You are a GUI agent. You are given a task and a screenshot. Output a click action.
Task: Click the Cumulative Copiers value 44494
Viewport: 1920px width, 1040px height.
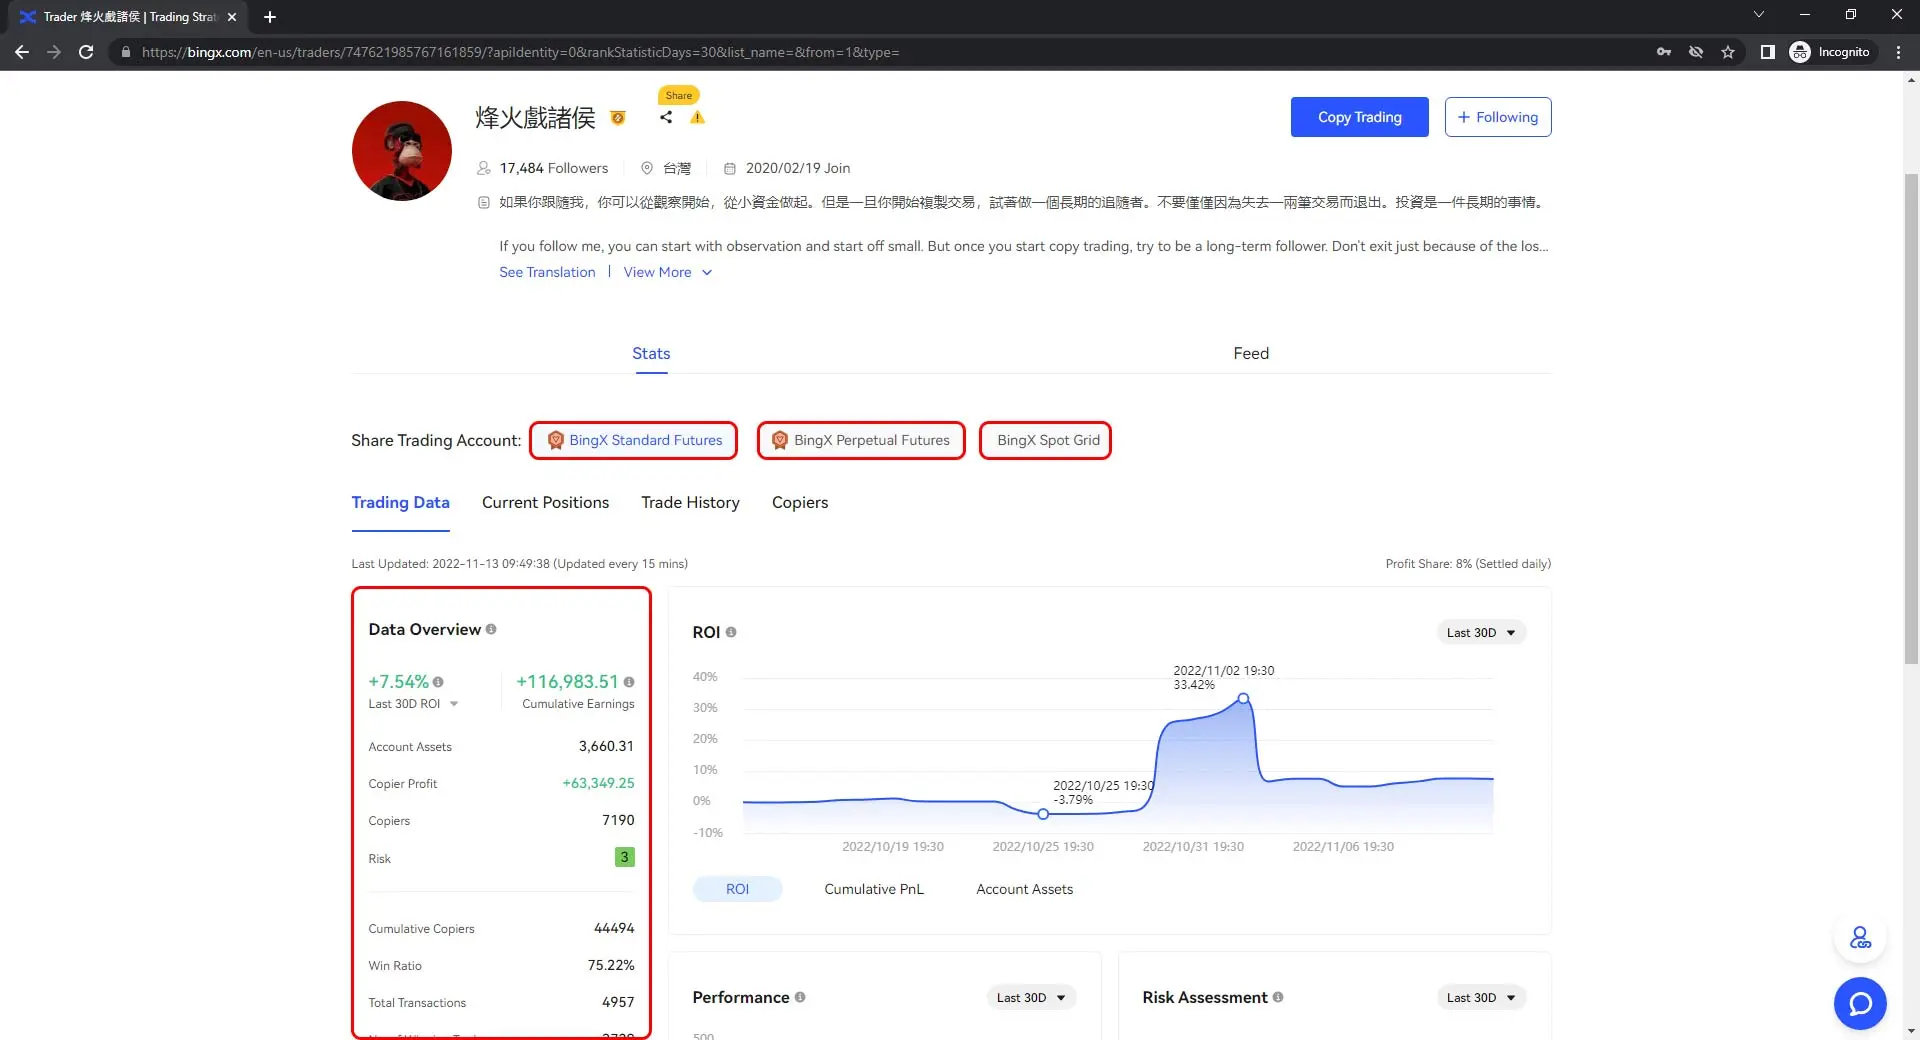tap(614, 928)
